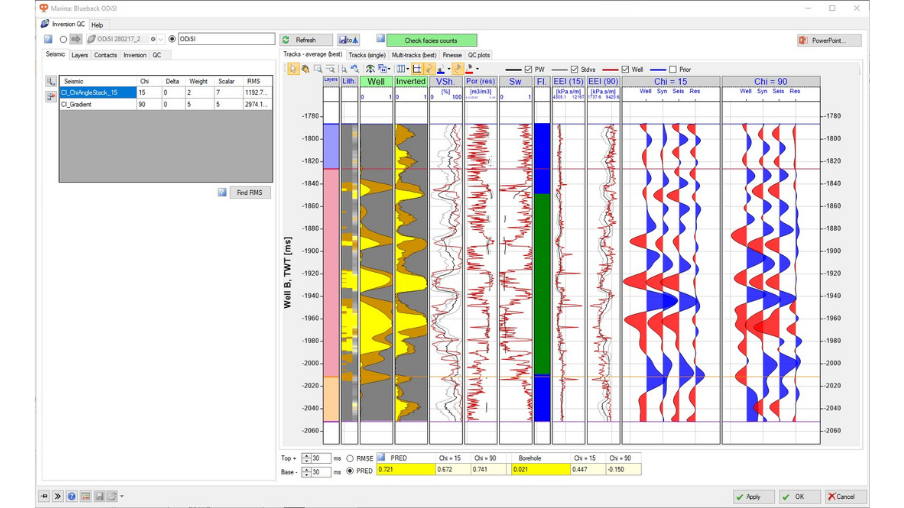This screenshot has height=508, width=904.
Task: Switch to the Seismic tab
Action: pos(55,54)
